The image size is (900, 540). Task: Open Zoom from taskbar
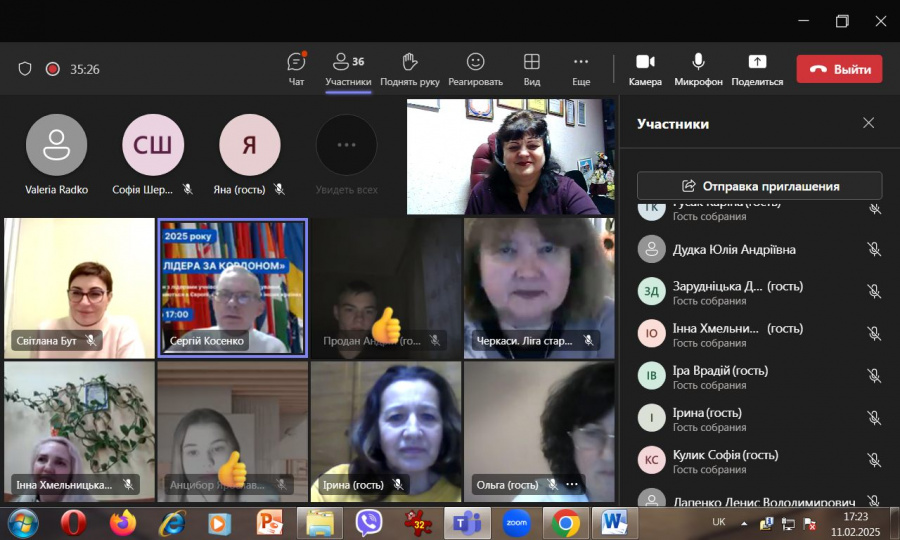tap(516, 523)
